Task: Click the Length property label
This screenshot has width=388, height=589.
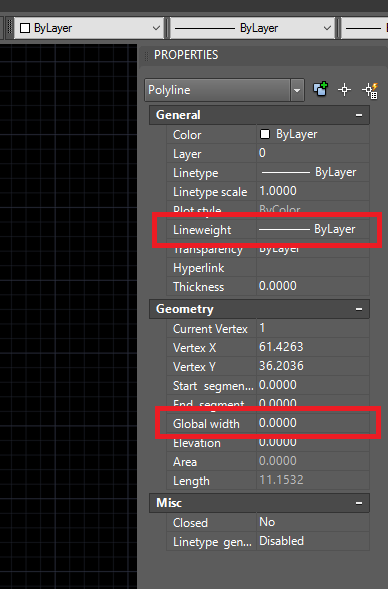Action: [191, 481]
